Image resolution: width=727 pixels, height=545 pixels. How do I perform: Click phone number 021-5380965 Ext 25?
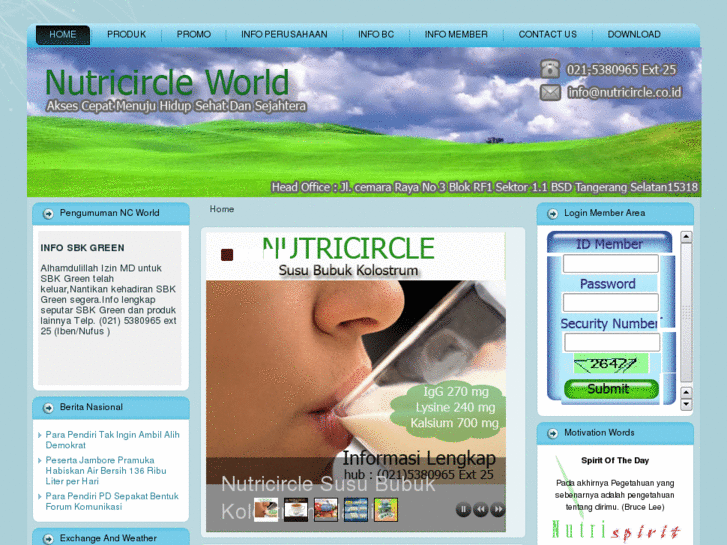click(x=621, y=70)
